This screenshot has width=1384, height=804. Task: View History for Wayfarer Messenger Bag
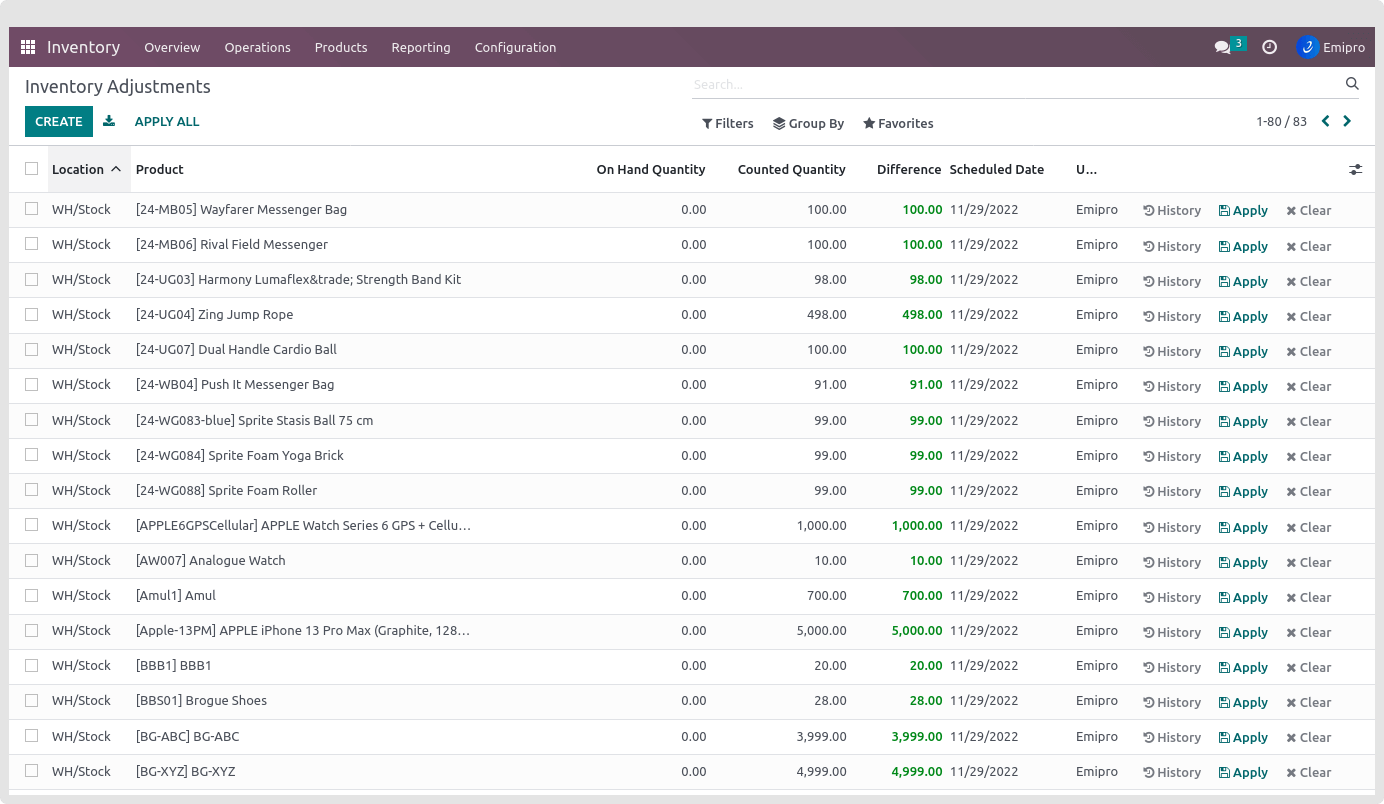tap(1172, 210)
